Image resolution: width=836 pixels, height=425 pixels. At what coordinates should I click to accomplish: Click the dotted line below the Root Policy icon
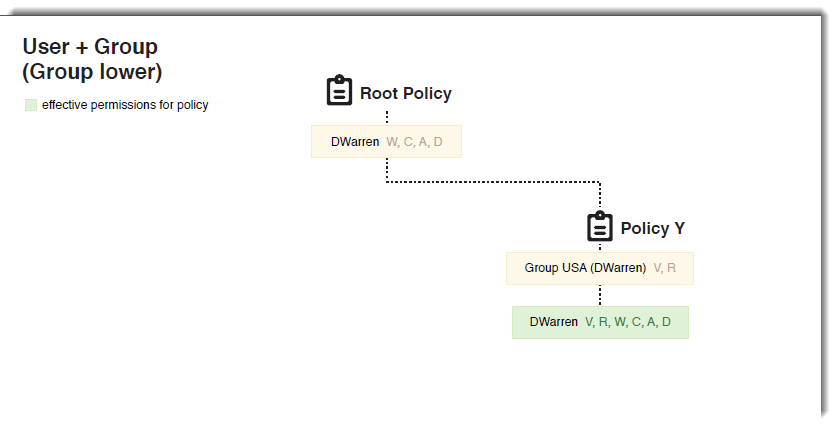[x=387, y=117]
